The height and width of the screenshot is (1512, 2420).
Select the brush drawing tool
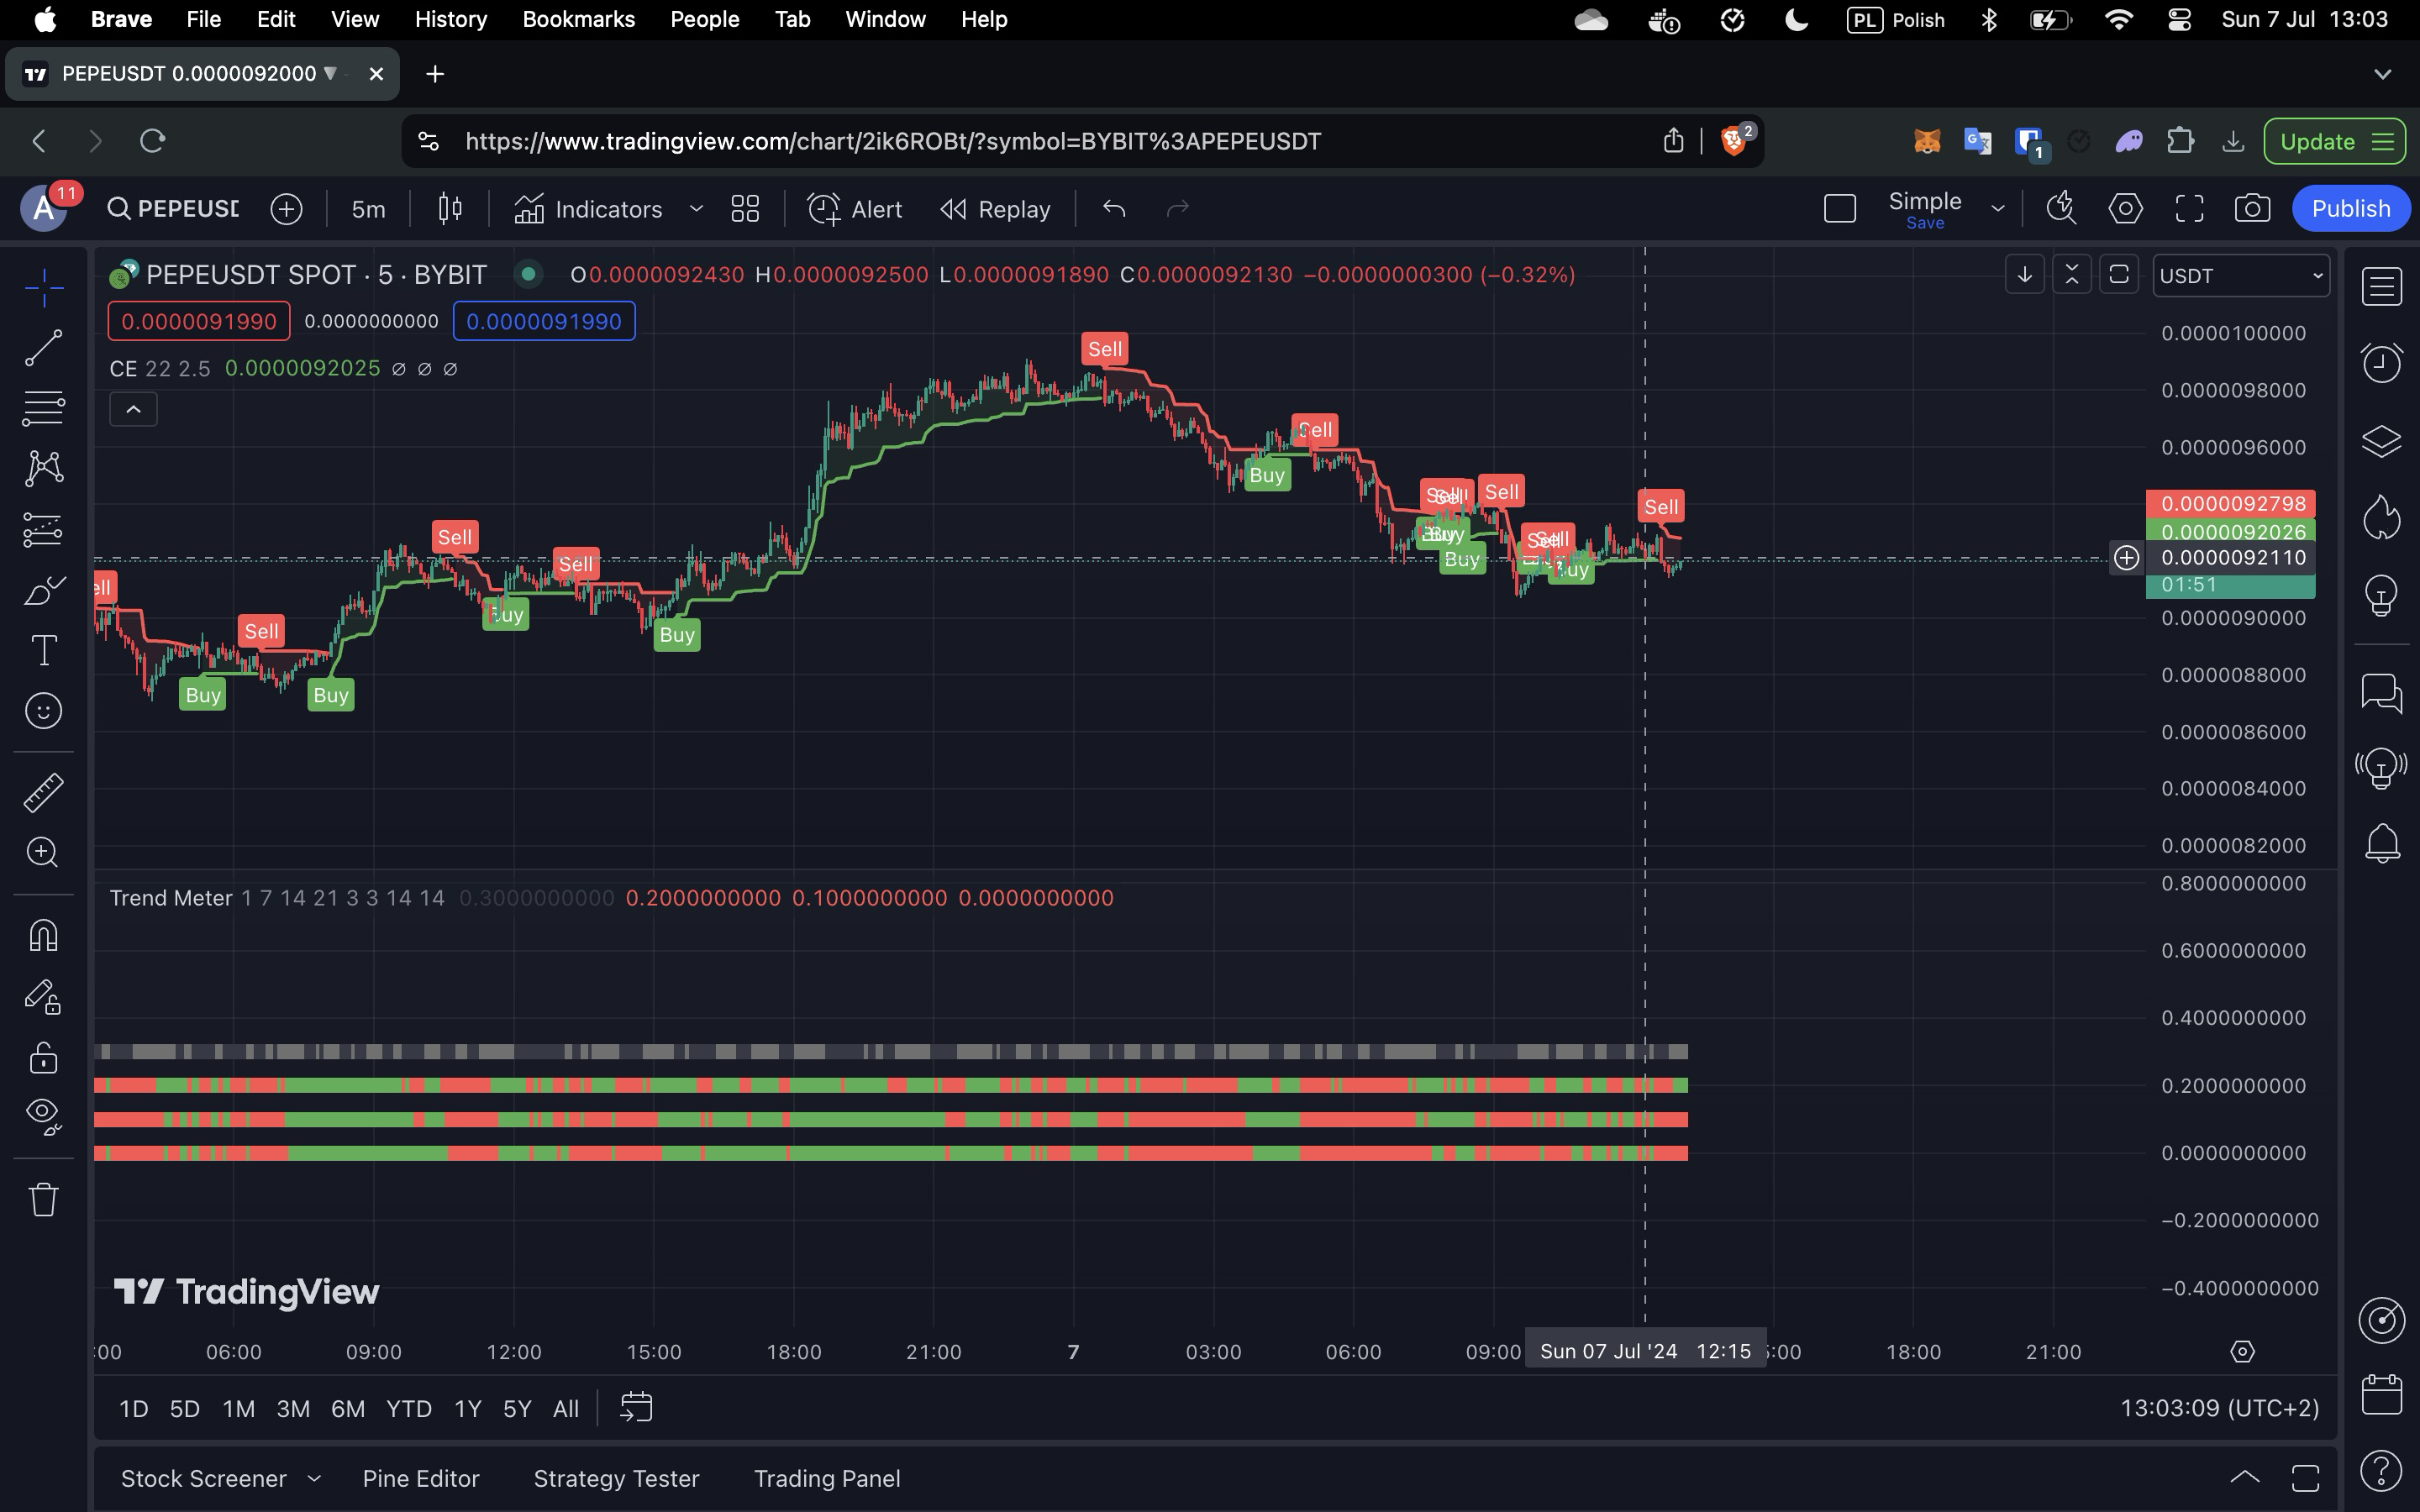(x=43, y=590)
